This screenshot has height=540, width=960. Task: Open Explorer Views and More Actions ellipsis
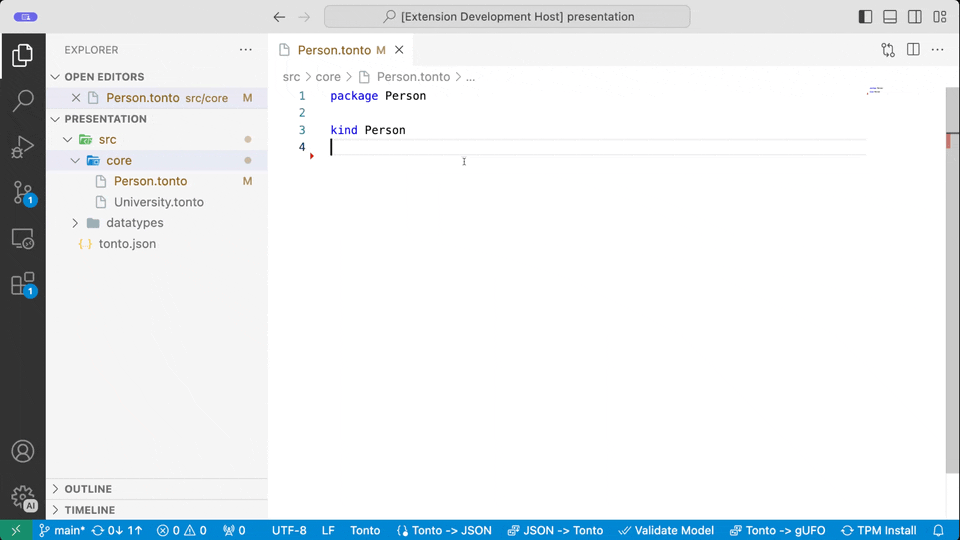[x=246, y=50]
